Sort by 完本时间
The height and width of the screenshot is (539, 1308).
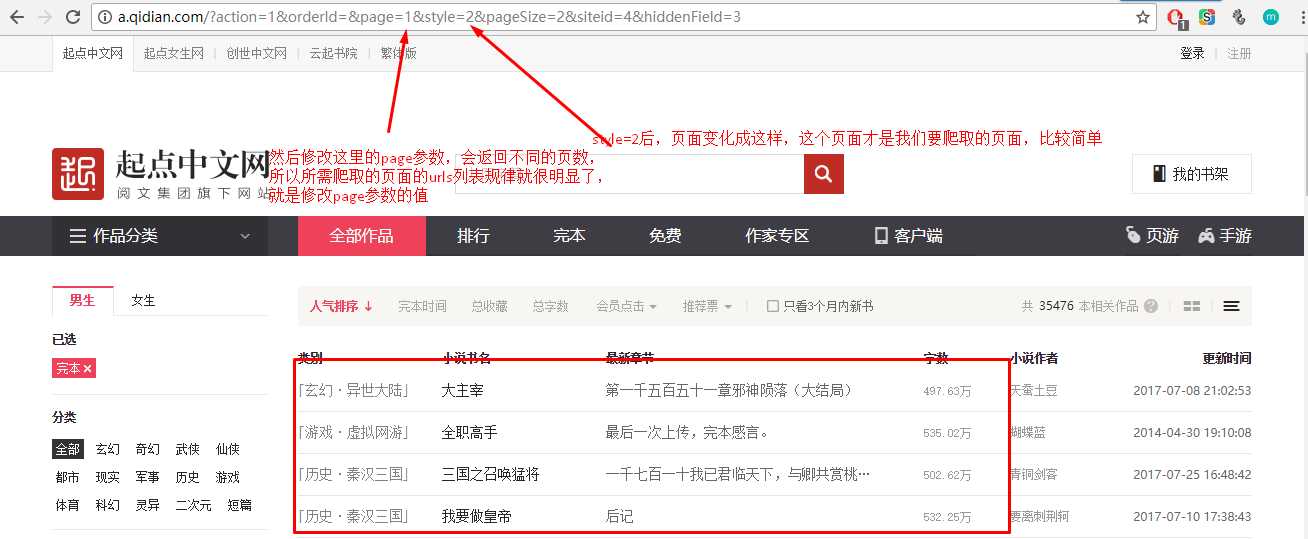pos(422,306)
